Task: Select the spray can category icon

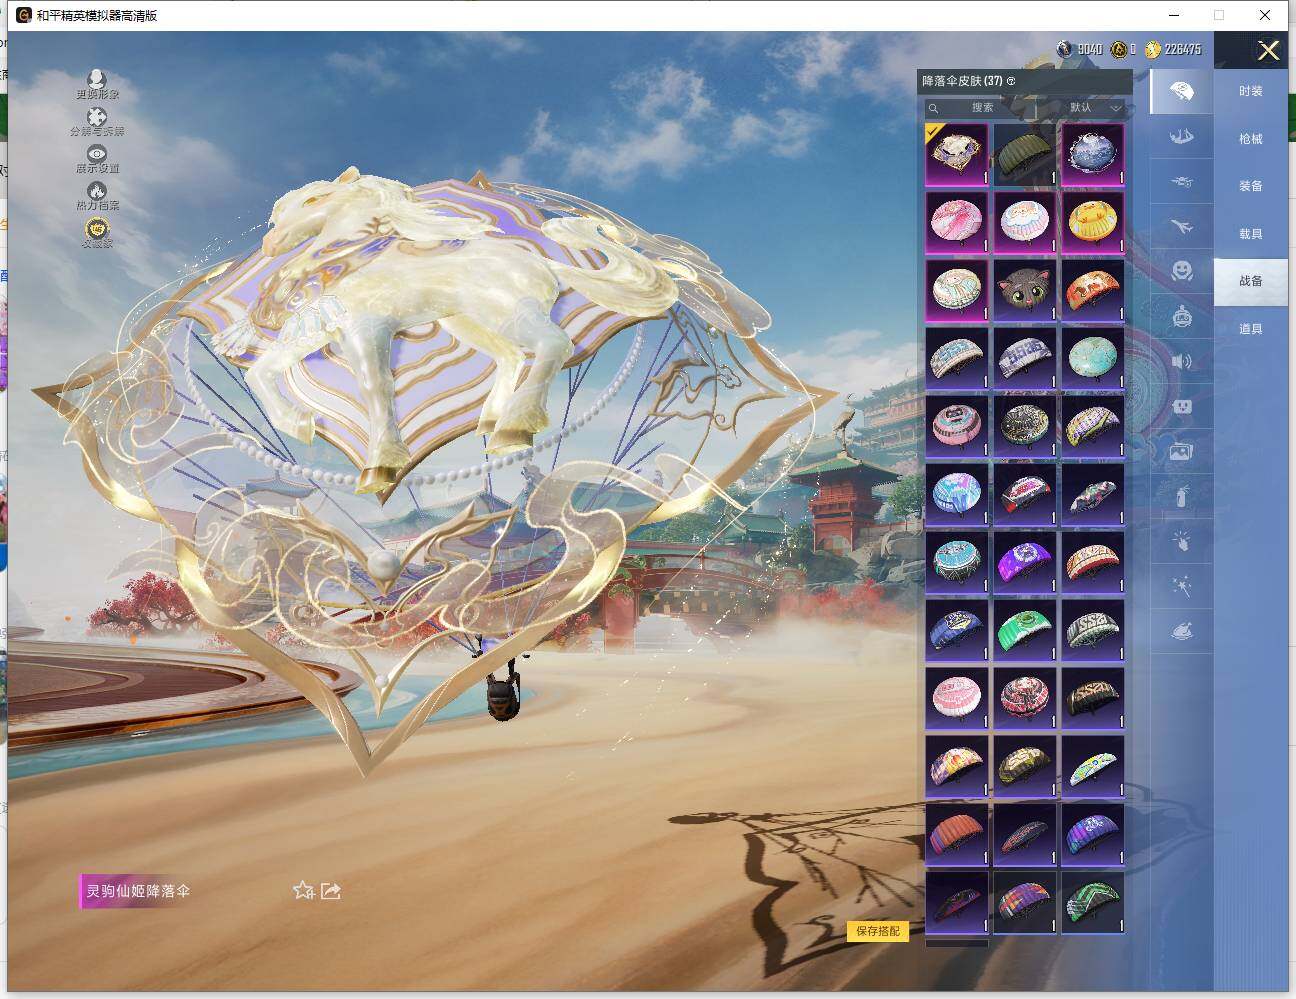Action: (1181, 496)
